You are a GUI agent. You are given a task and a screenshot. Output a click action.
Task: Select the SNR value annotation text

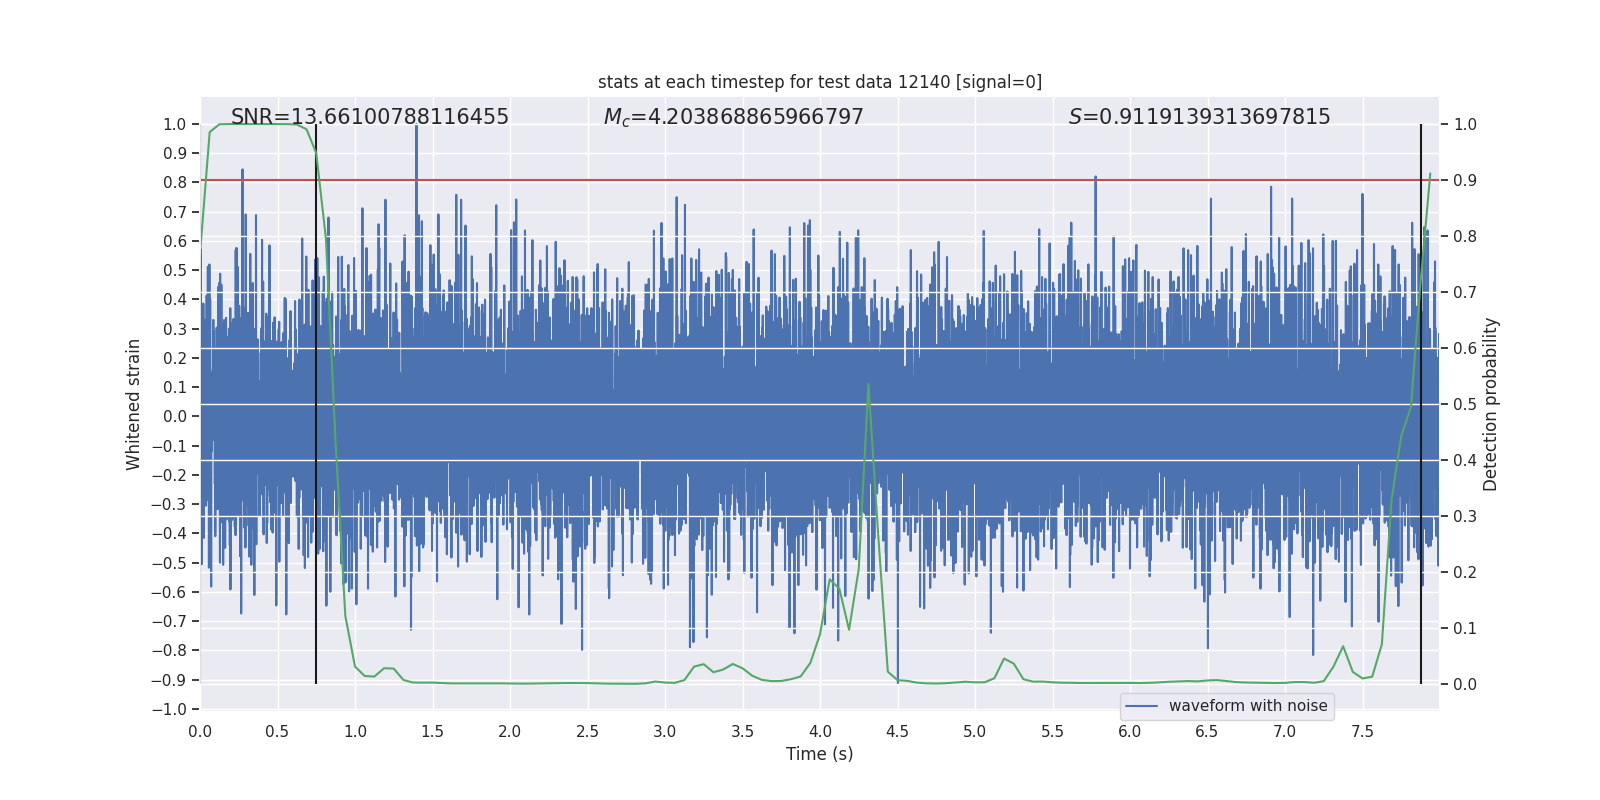pos(369,117)
